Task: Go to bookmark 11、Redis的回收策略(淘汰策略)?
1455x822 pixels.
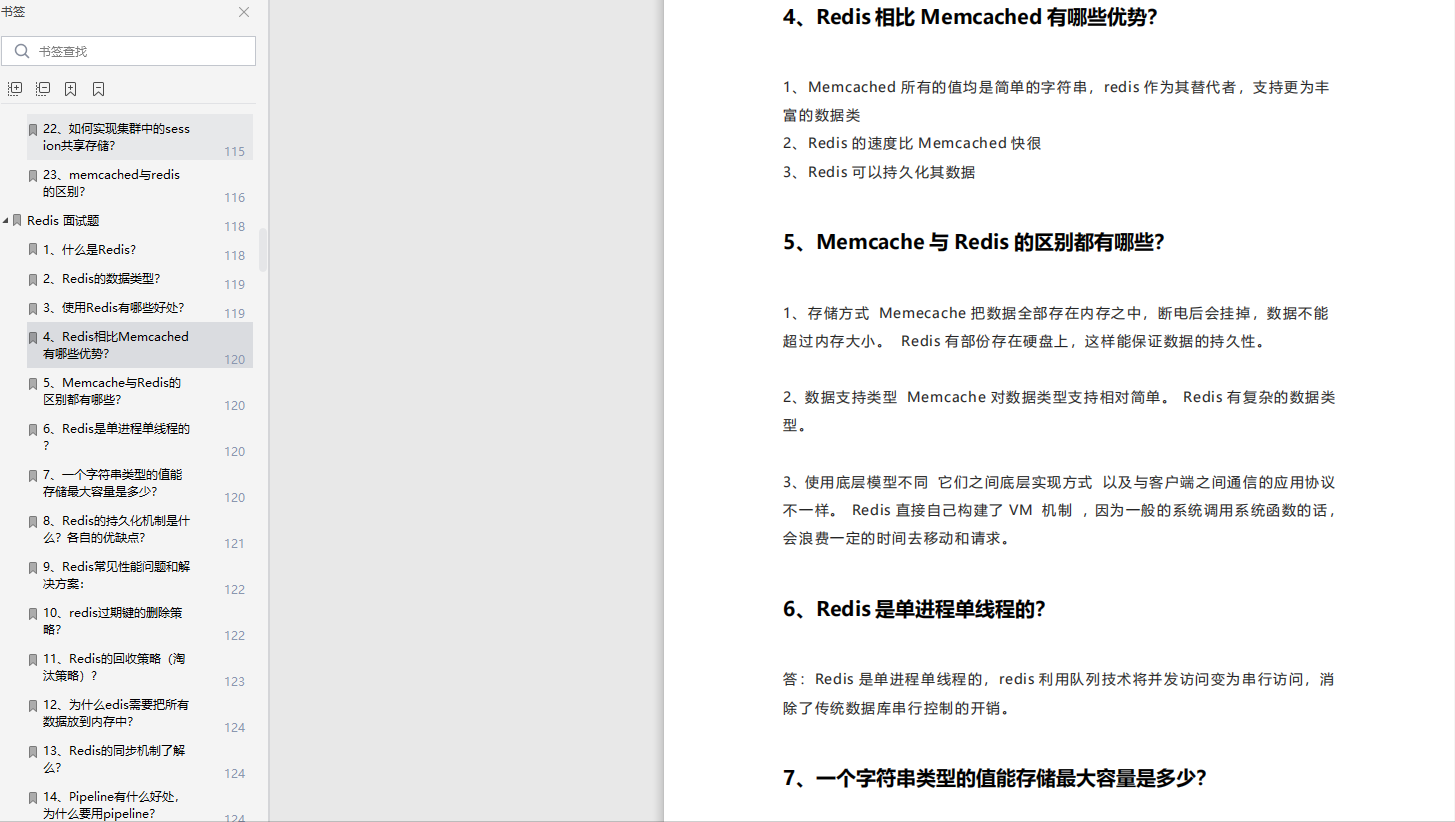Action: pyautogui.click(x=114, y=667)
